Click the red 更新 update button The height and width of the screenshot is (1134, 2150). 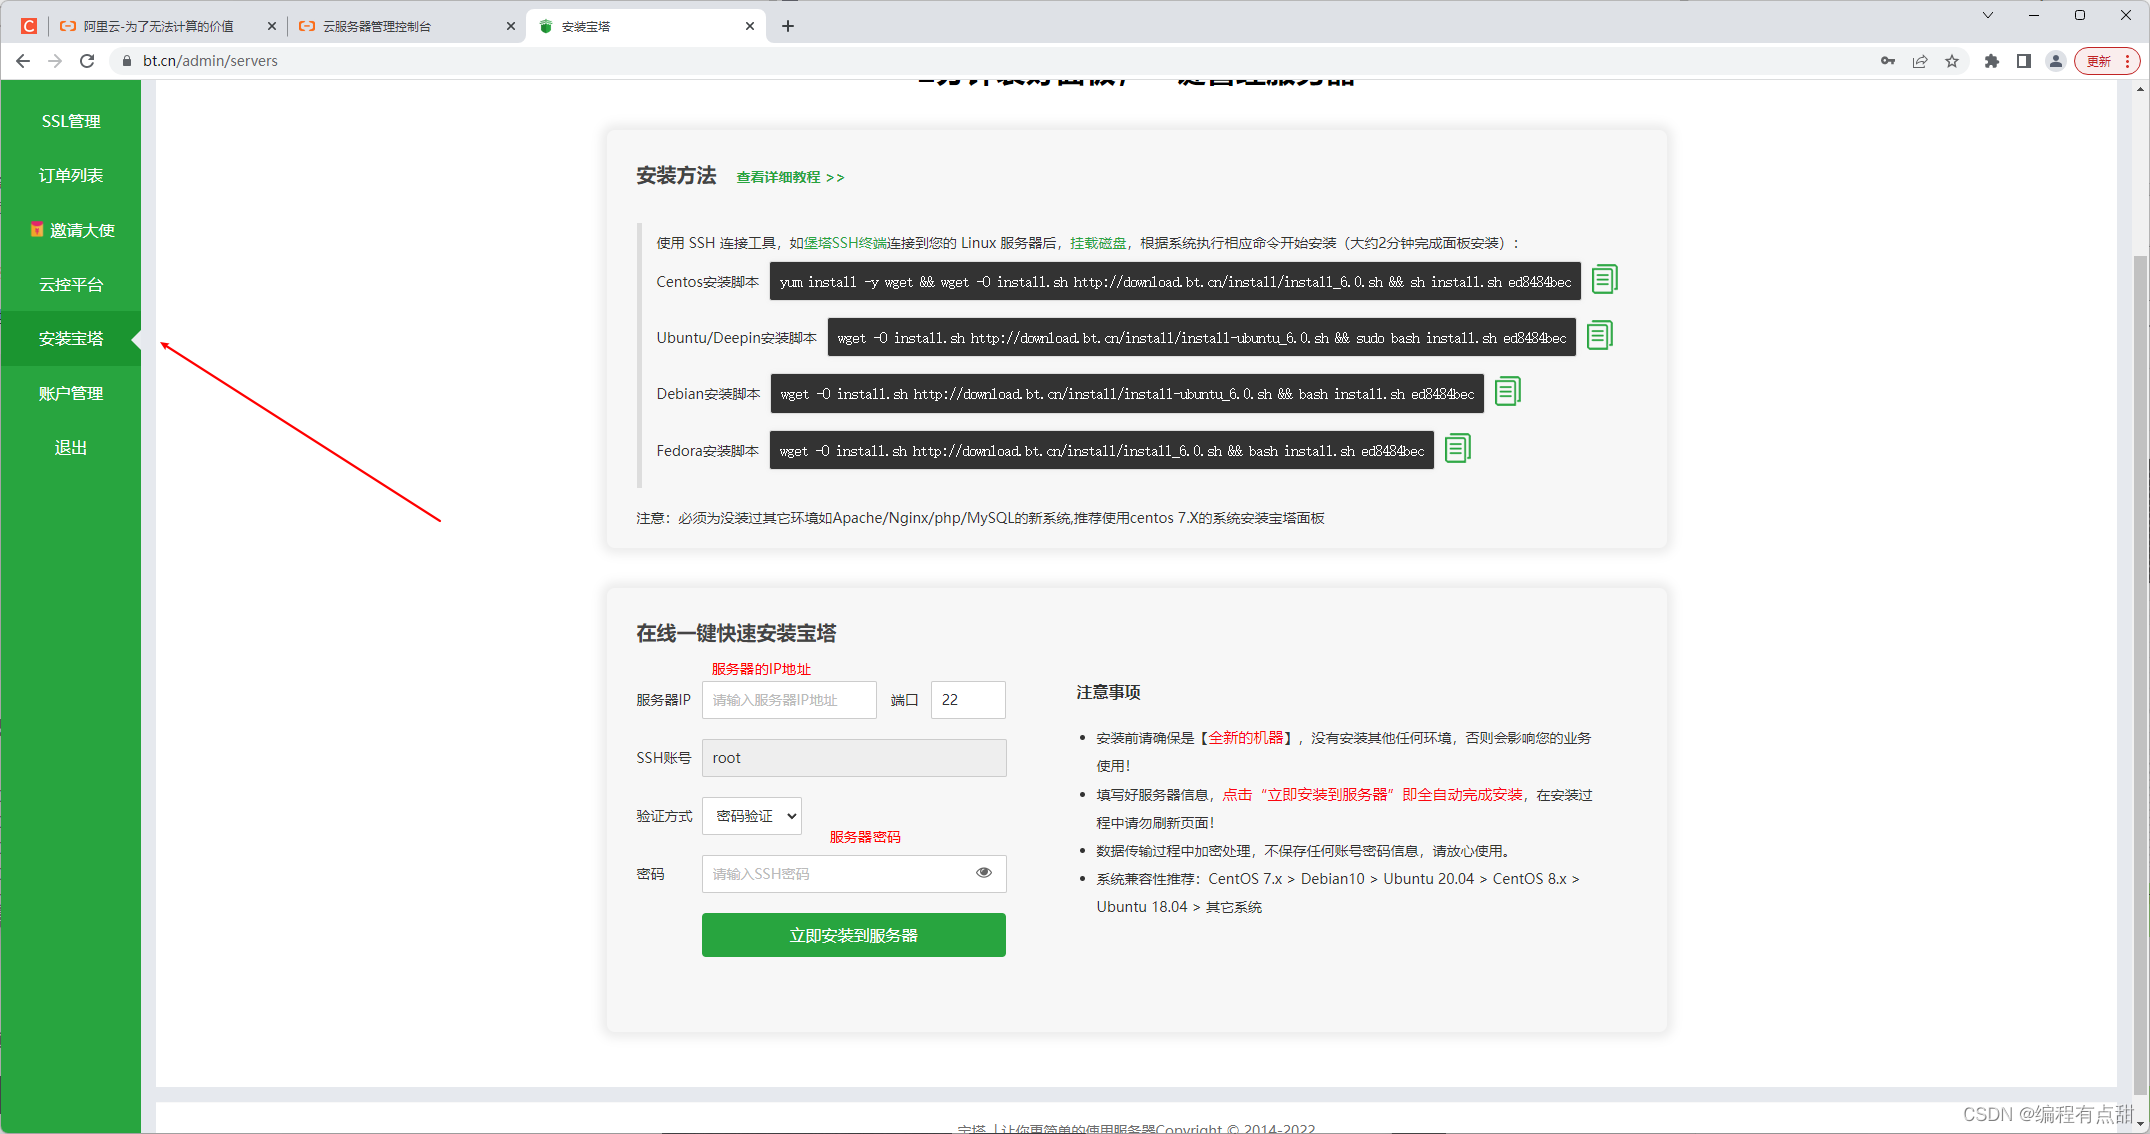2107,61
